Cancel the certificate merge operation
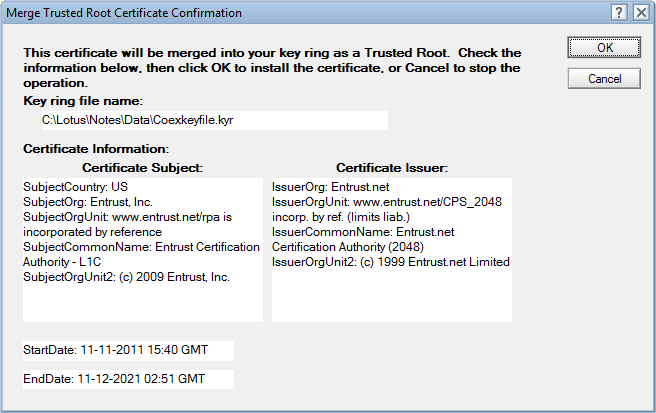656x413 pixels. click(x=604, y=79)
